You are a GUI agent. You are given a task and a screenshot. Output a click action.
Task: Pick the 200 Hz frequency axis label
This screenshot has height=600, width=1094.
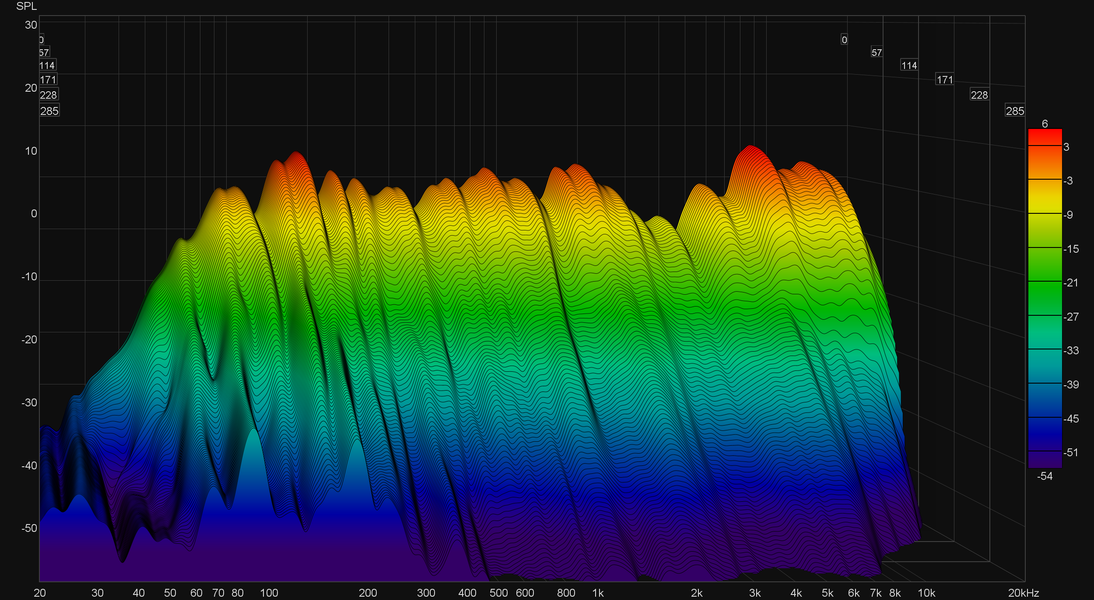pyautogui.click(x=368, y=593)
